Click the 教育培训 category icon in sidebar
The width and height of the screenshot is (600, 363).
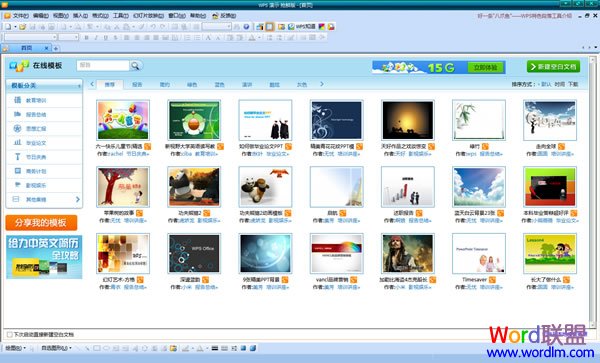(x=17, y=100)
